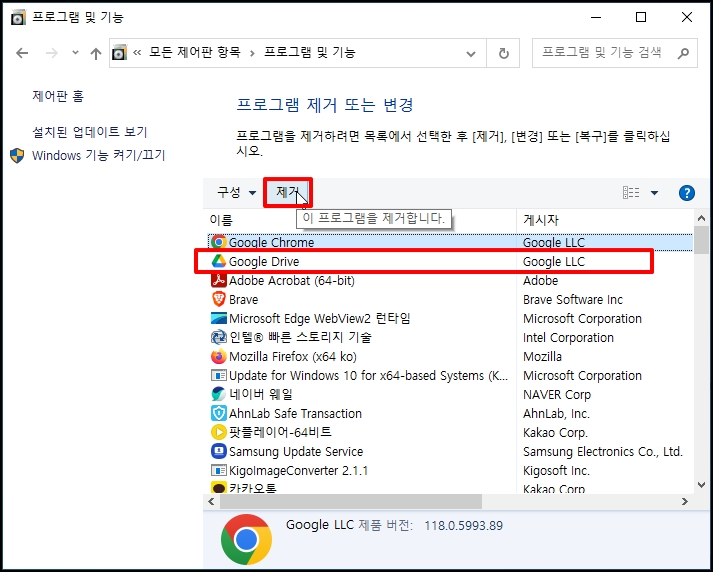The image size is (713, 572).
Task: Click publisher NAVER Corp
Action: (557, 395)
